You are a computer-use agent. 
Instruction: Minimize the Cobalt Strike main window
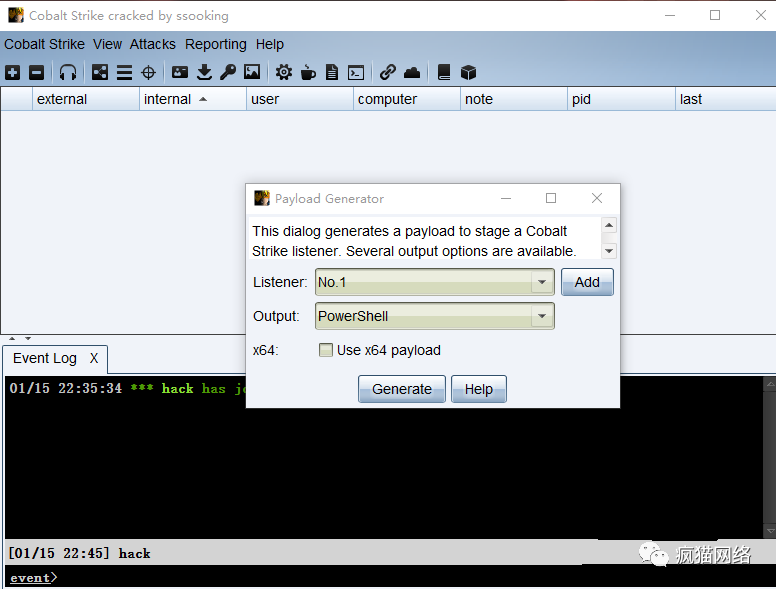pyautogui.click(x=670, y=16)
